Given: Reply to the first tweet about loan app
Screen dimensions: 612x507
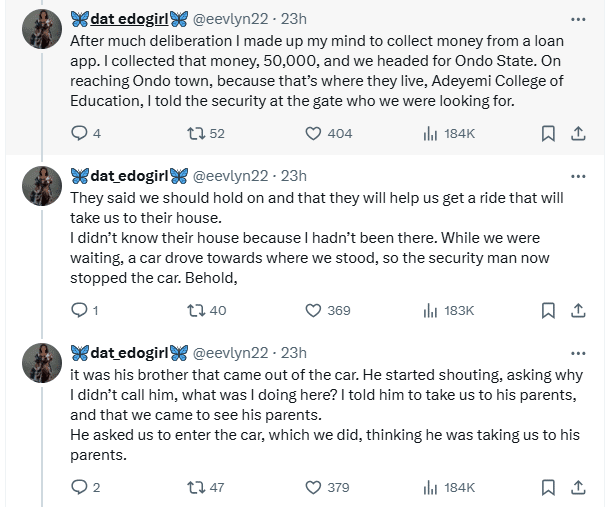Looking at the screenshot, I should [80, 133].
